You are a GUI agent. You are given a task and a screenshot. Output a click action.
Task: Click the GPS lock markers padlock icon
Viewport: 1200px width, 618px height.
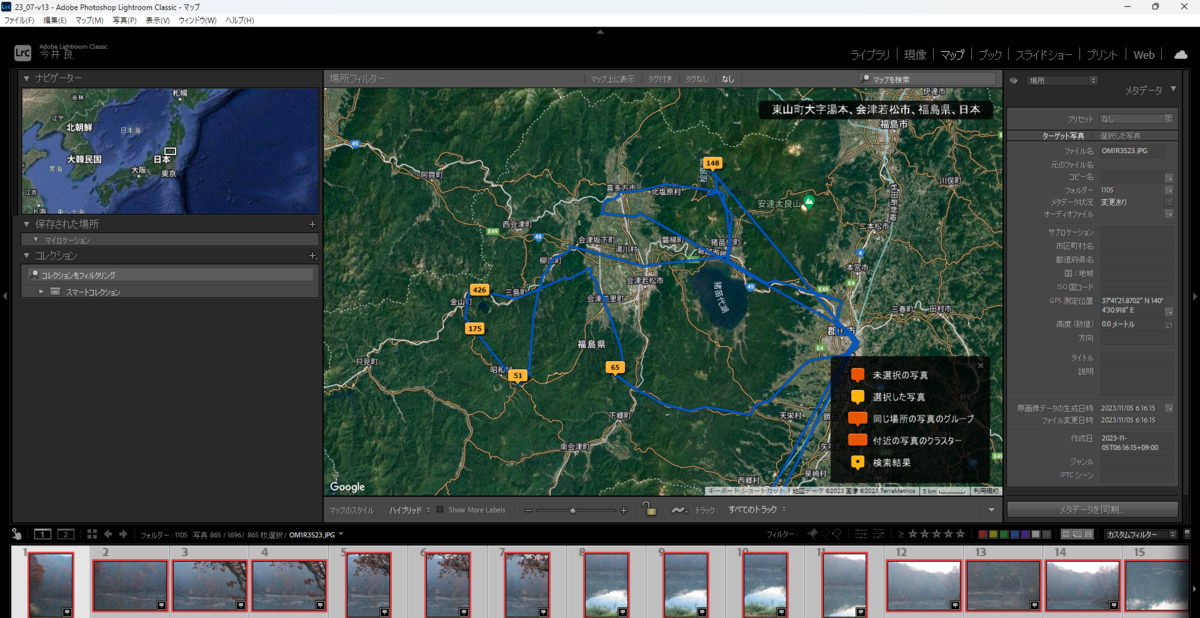[651, 510]
